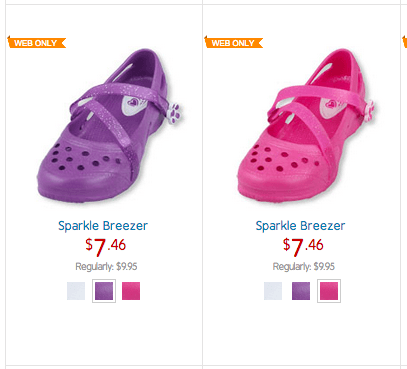Image resolution: width=407 pixels, height=369 pixels.
Task: Click the flower charm on the pink shoe
Action: [x=370, y=111]
